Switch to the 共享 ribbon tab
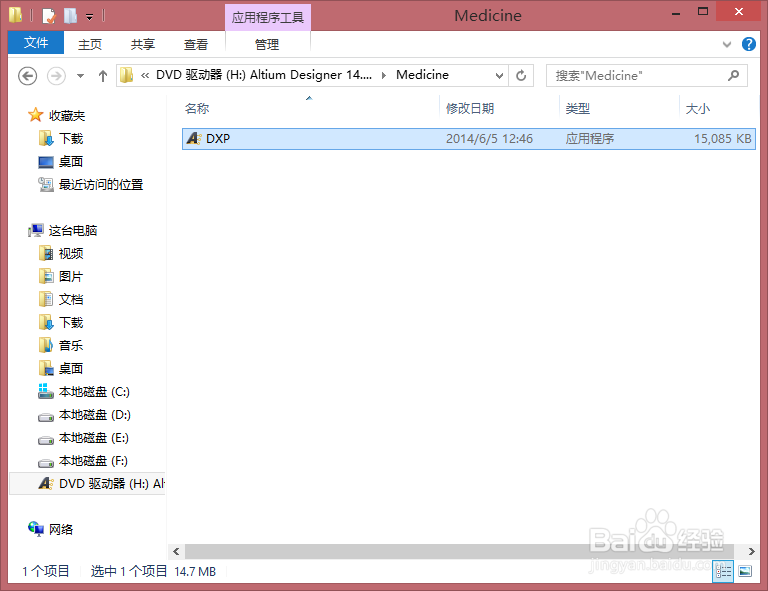Image resolution: width=768 pixels, height=591 pixels. (143, 45)
